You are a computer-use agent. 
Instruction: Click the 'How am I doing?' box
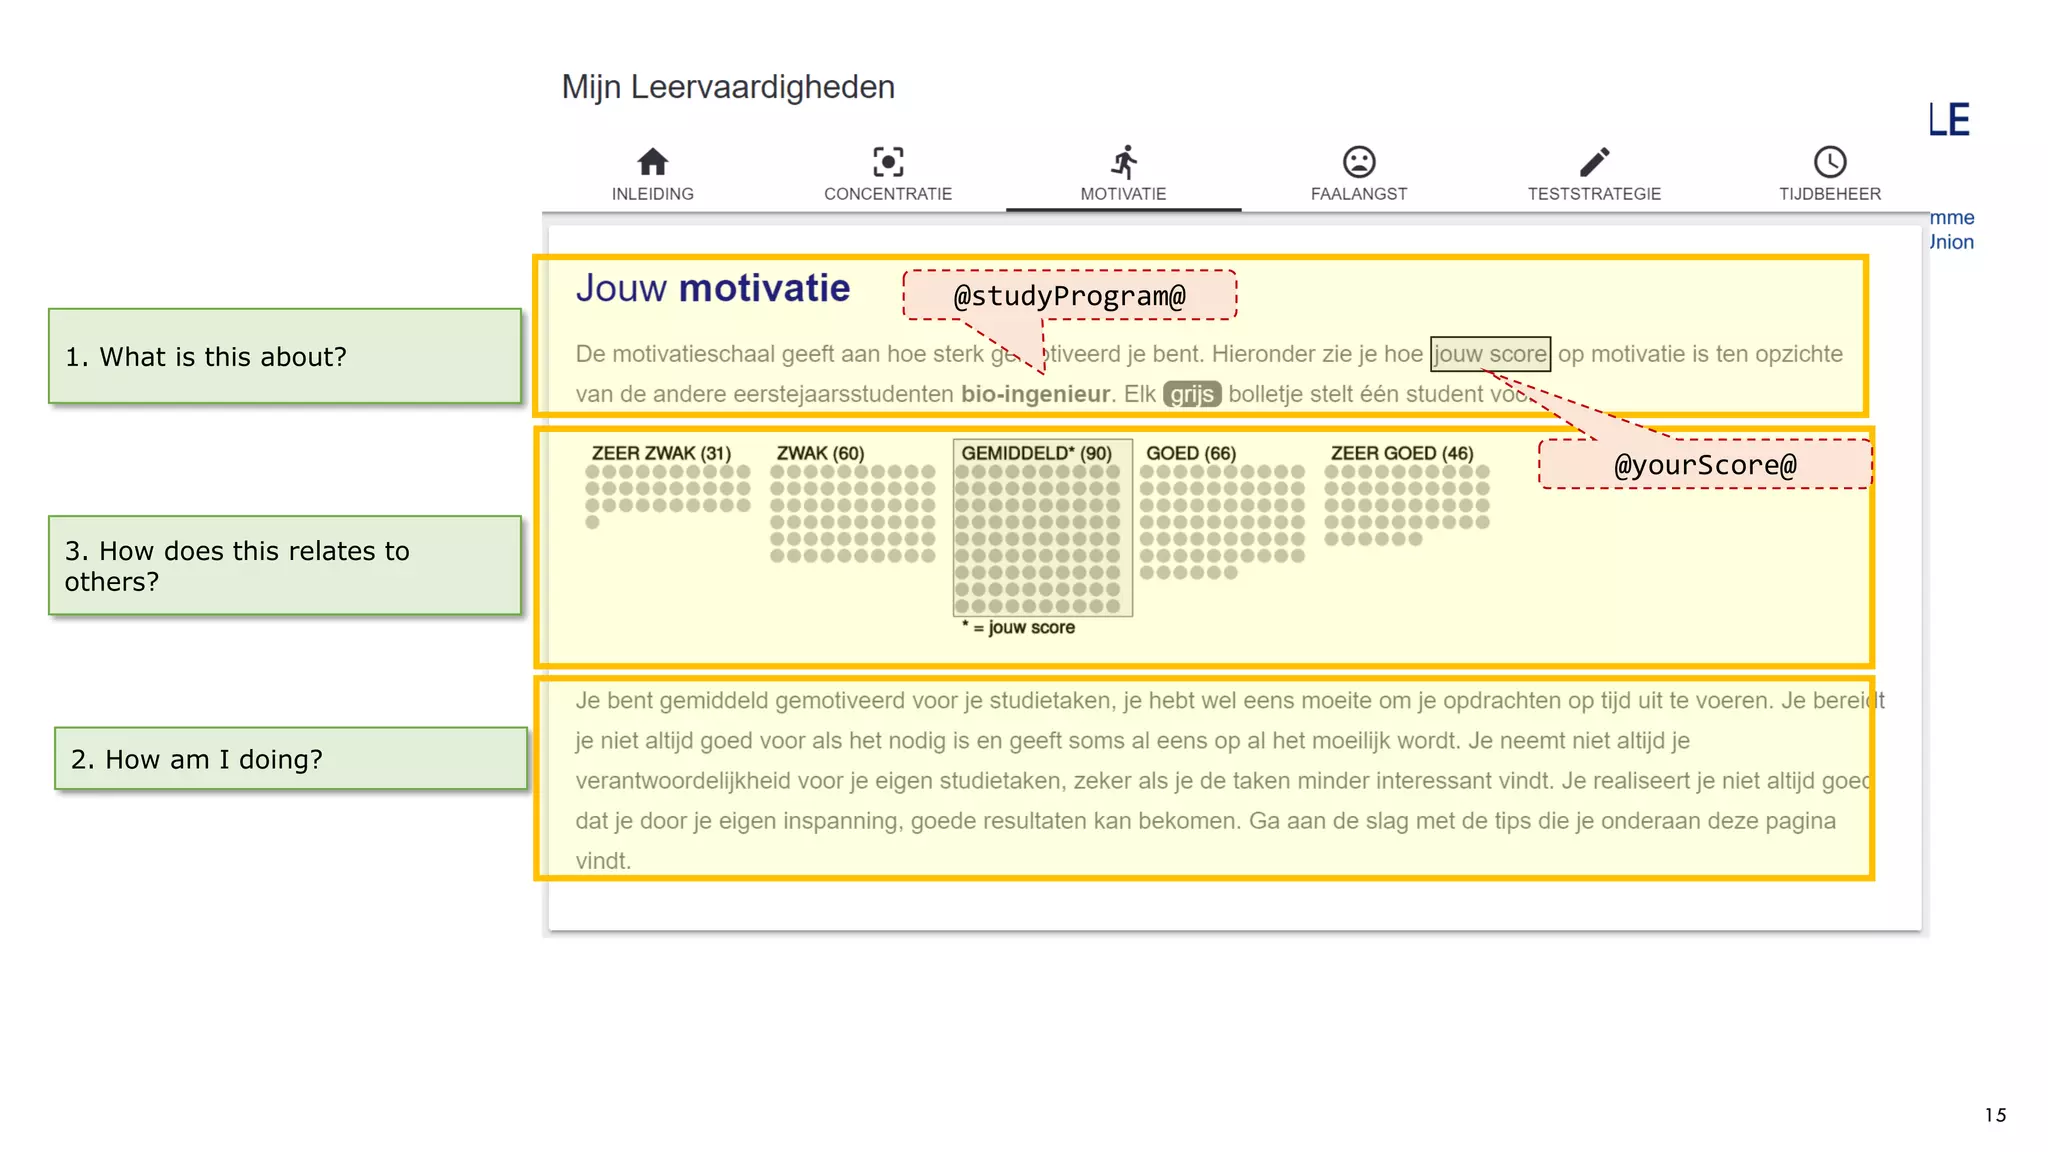point(290,759)
